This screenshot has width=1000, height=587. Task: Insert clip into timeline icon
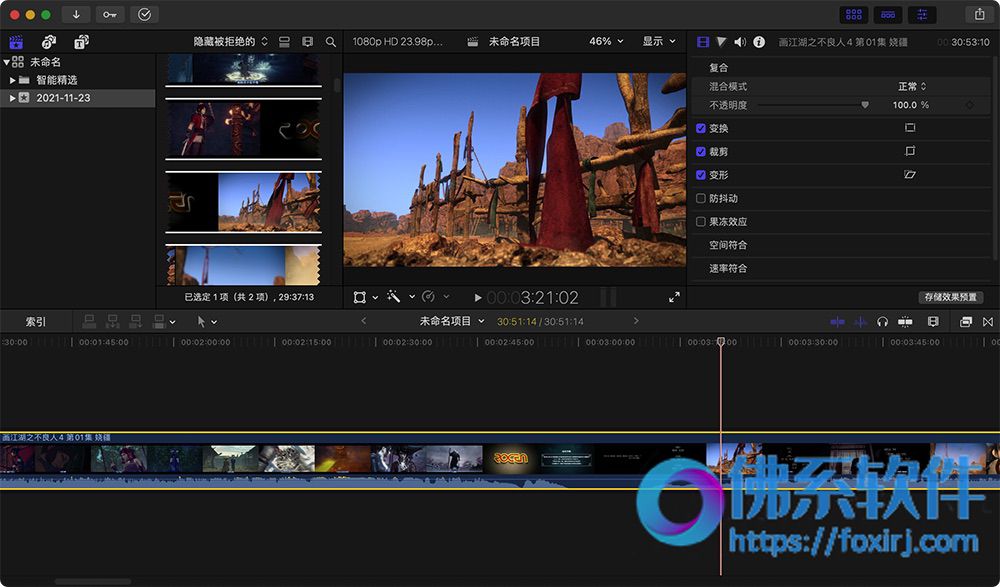coord(113,322)
